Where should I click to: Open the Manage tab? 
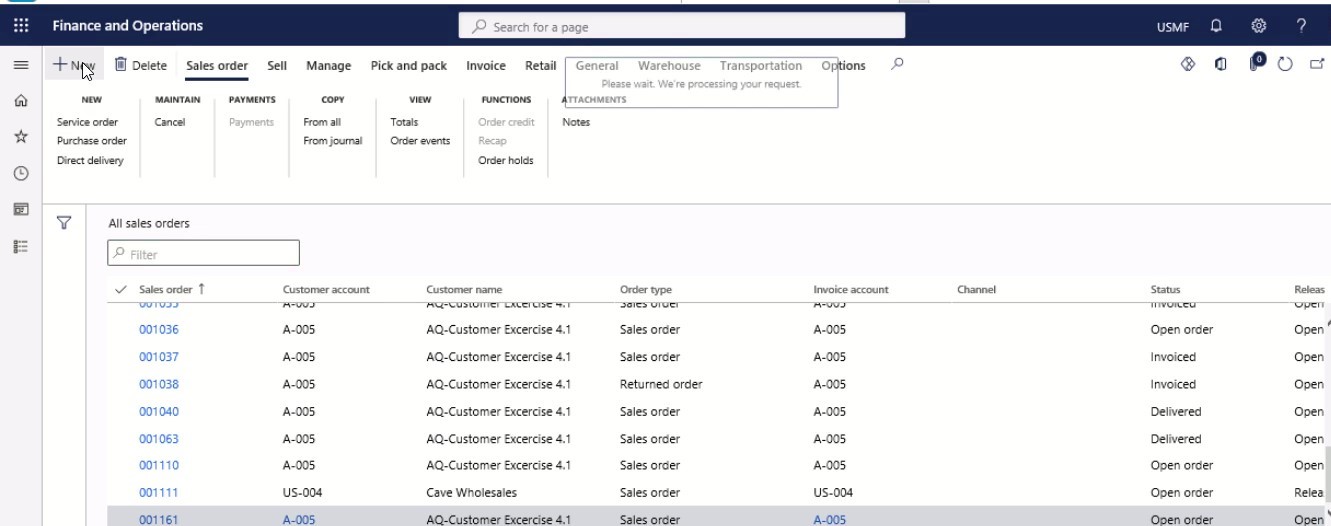tap(328, 66)
